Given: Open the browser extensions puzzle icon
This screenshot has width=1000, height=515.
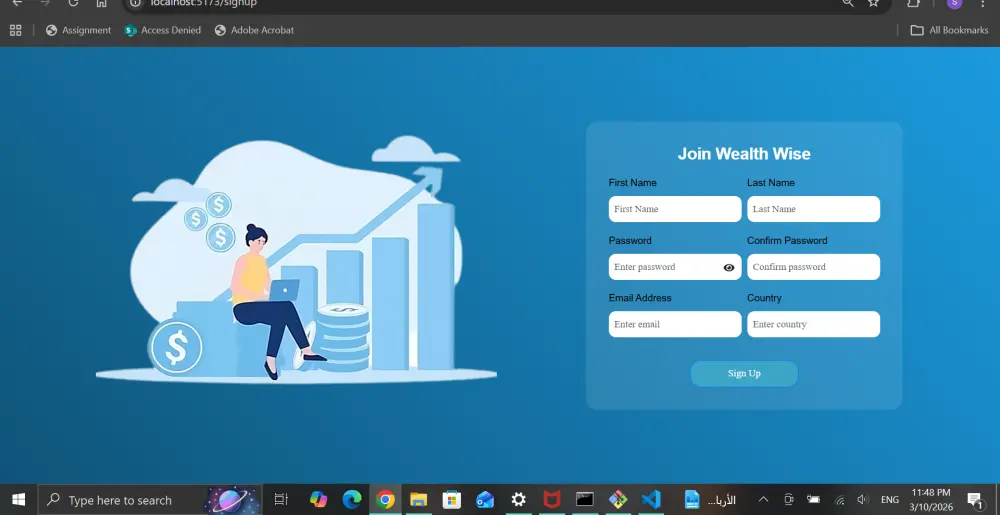Looking at the screenshot, I should click(x=913, y=3).
